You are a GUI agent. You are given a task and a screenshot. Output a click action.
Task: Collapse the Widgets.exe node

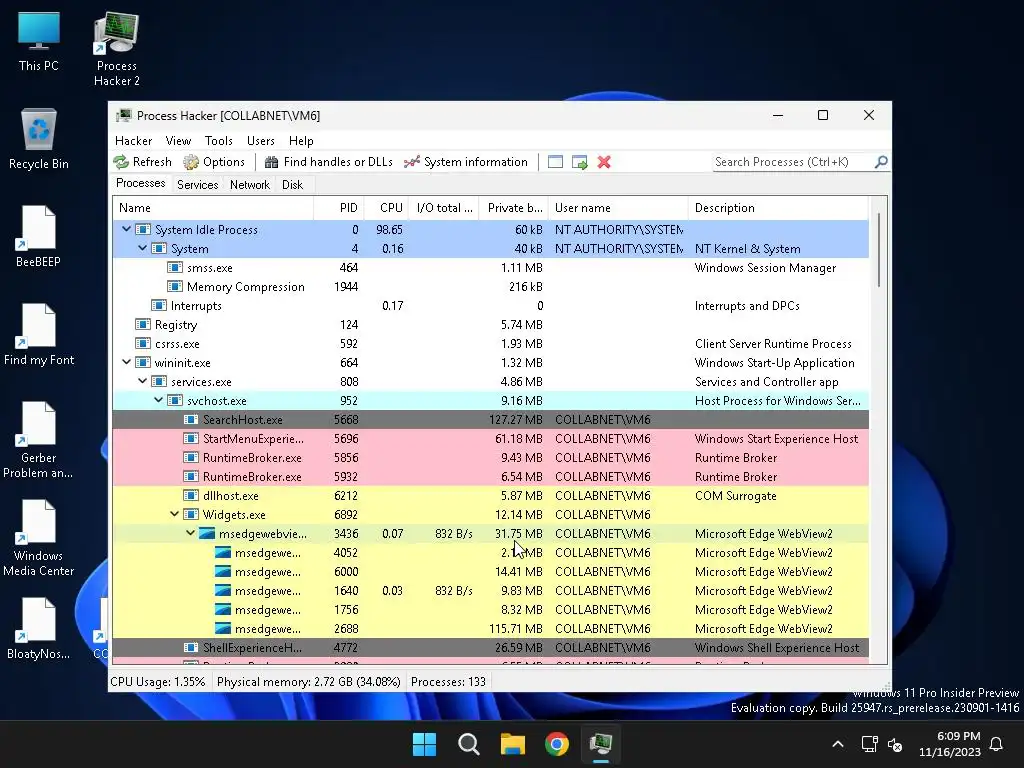click(x=174, y=514)
